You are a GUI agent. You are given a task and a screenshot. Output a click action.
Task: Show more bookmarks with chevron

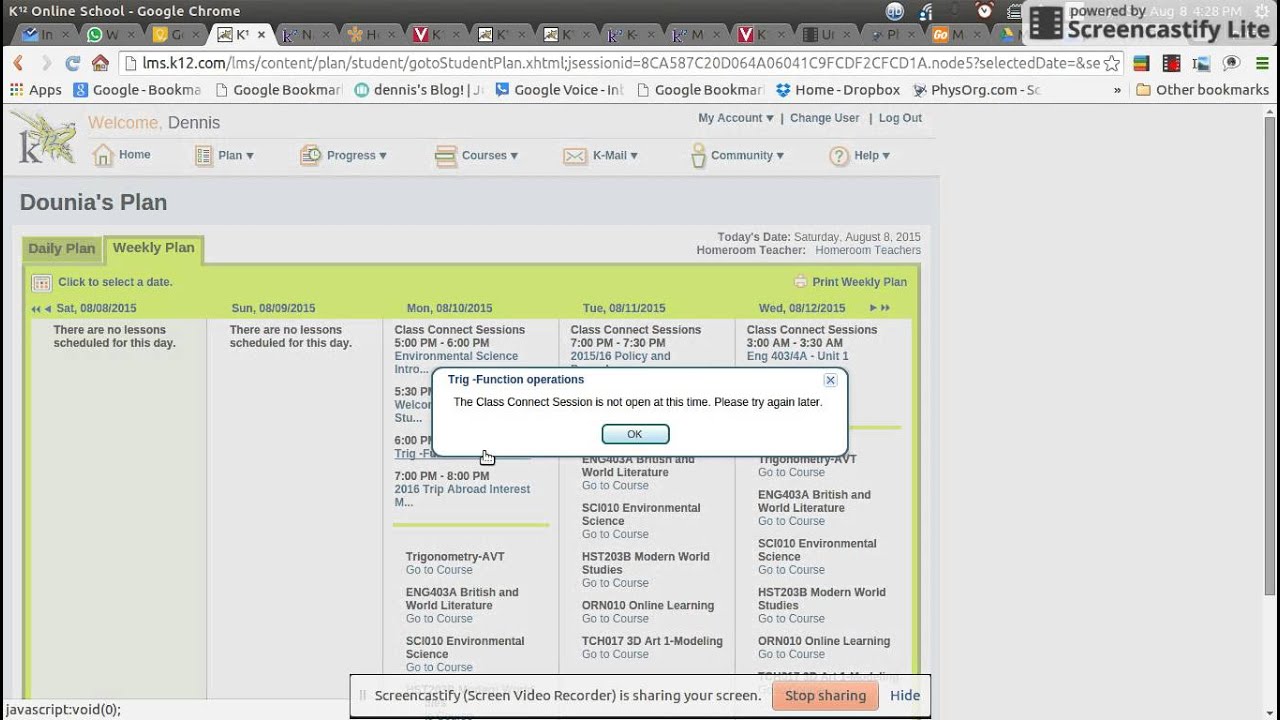pos(1117,89)
